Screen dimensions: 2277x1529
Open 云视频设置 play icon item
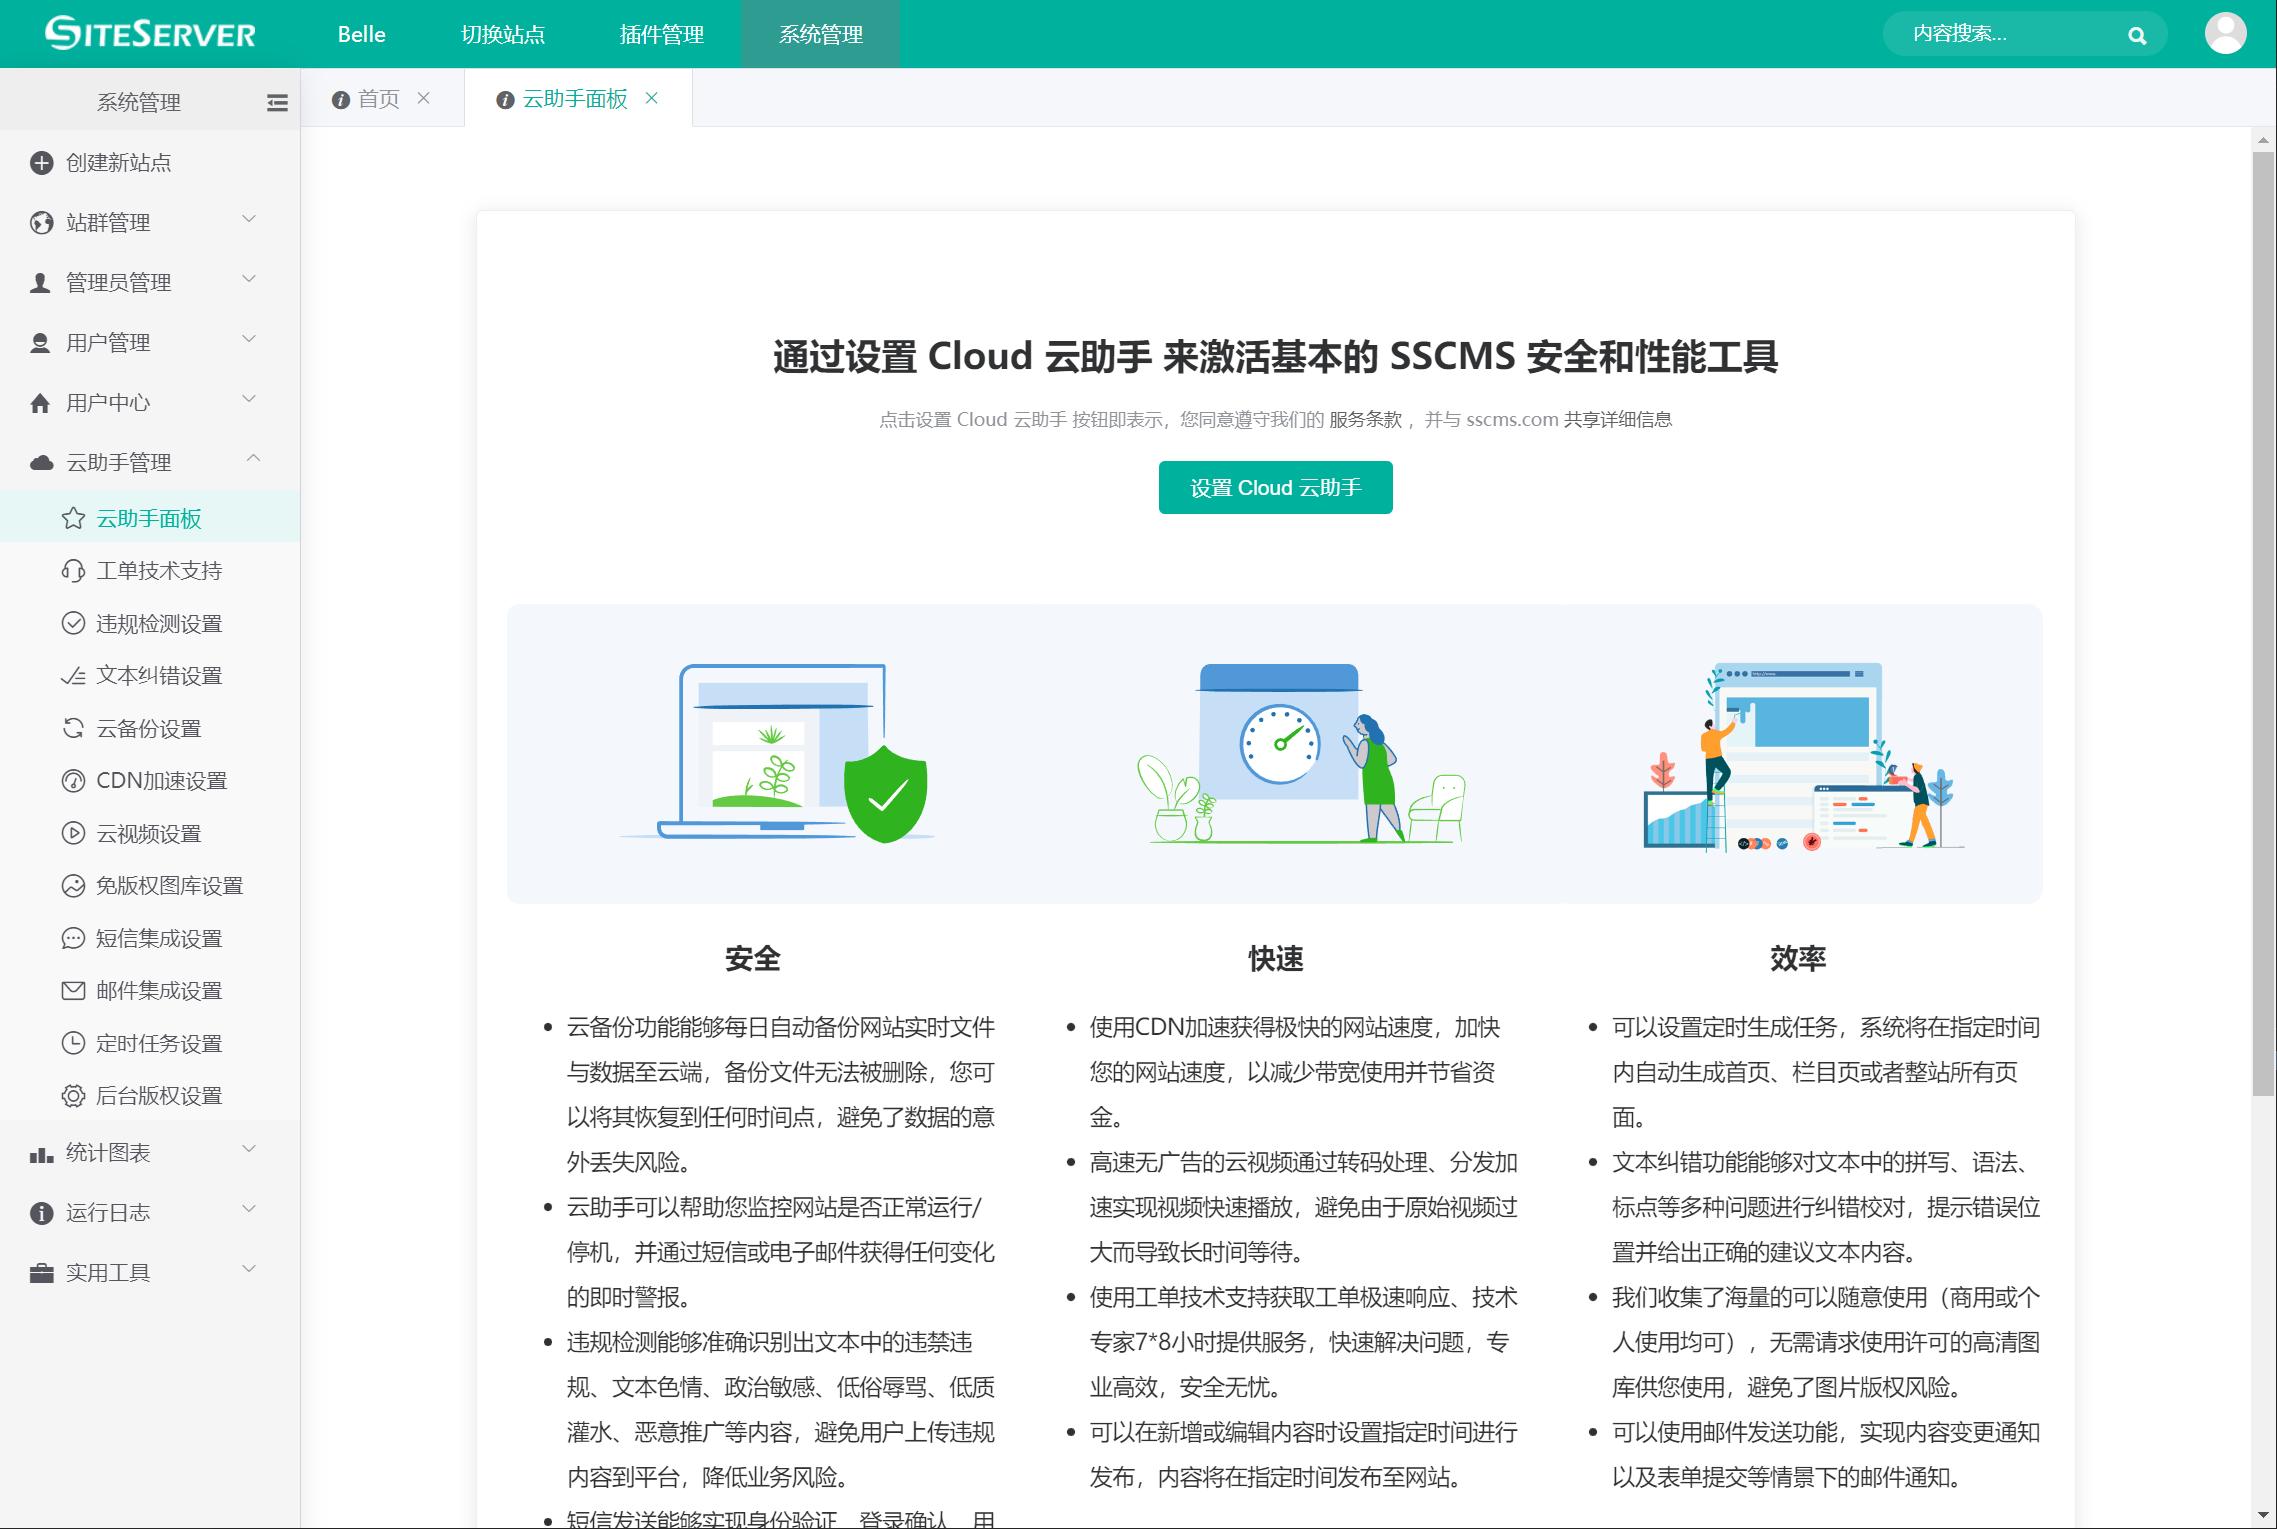[x=148, y=834]
